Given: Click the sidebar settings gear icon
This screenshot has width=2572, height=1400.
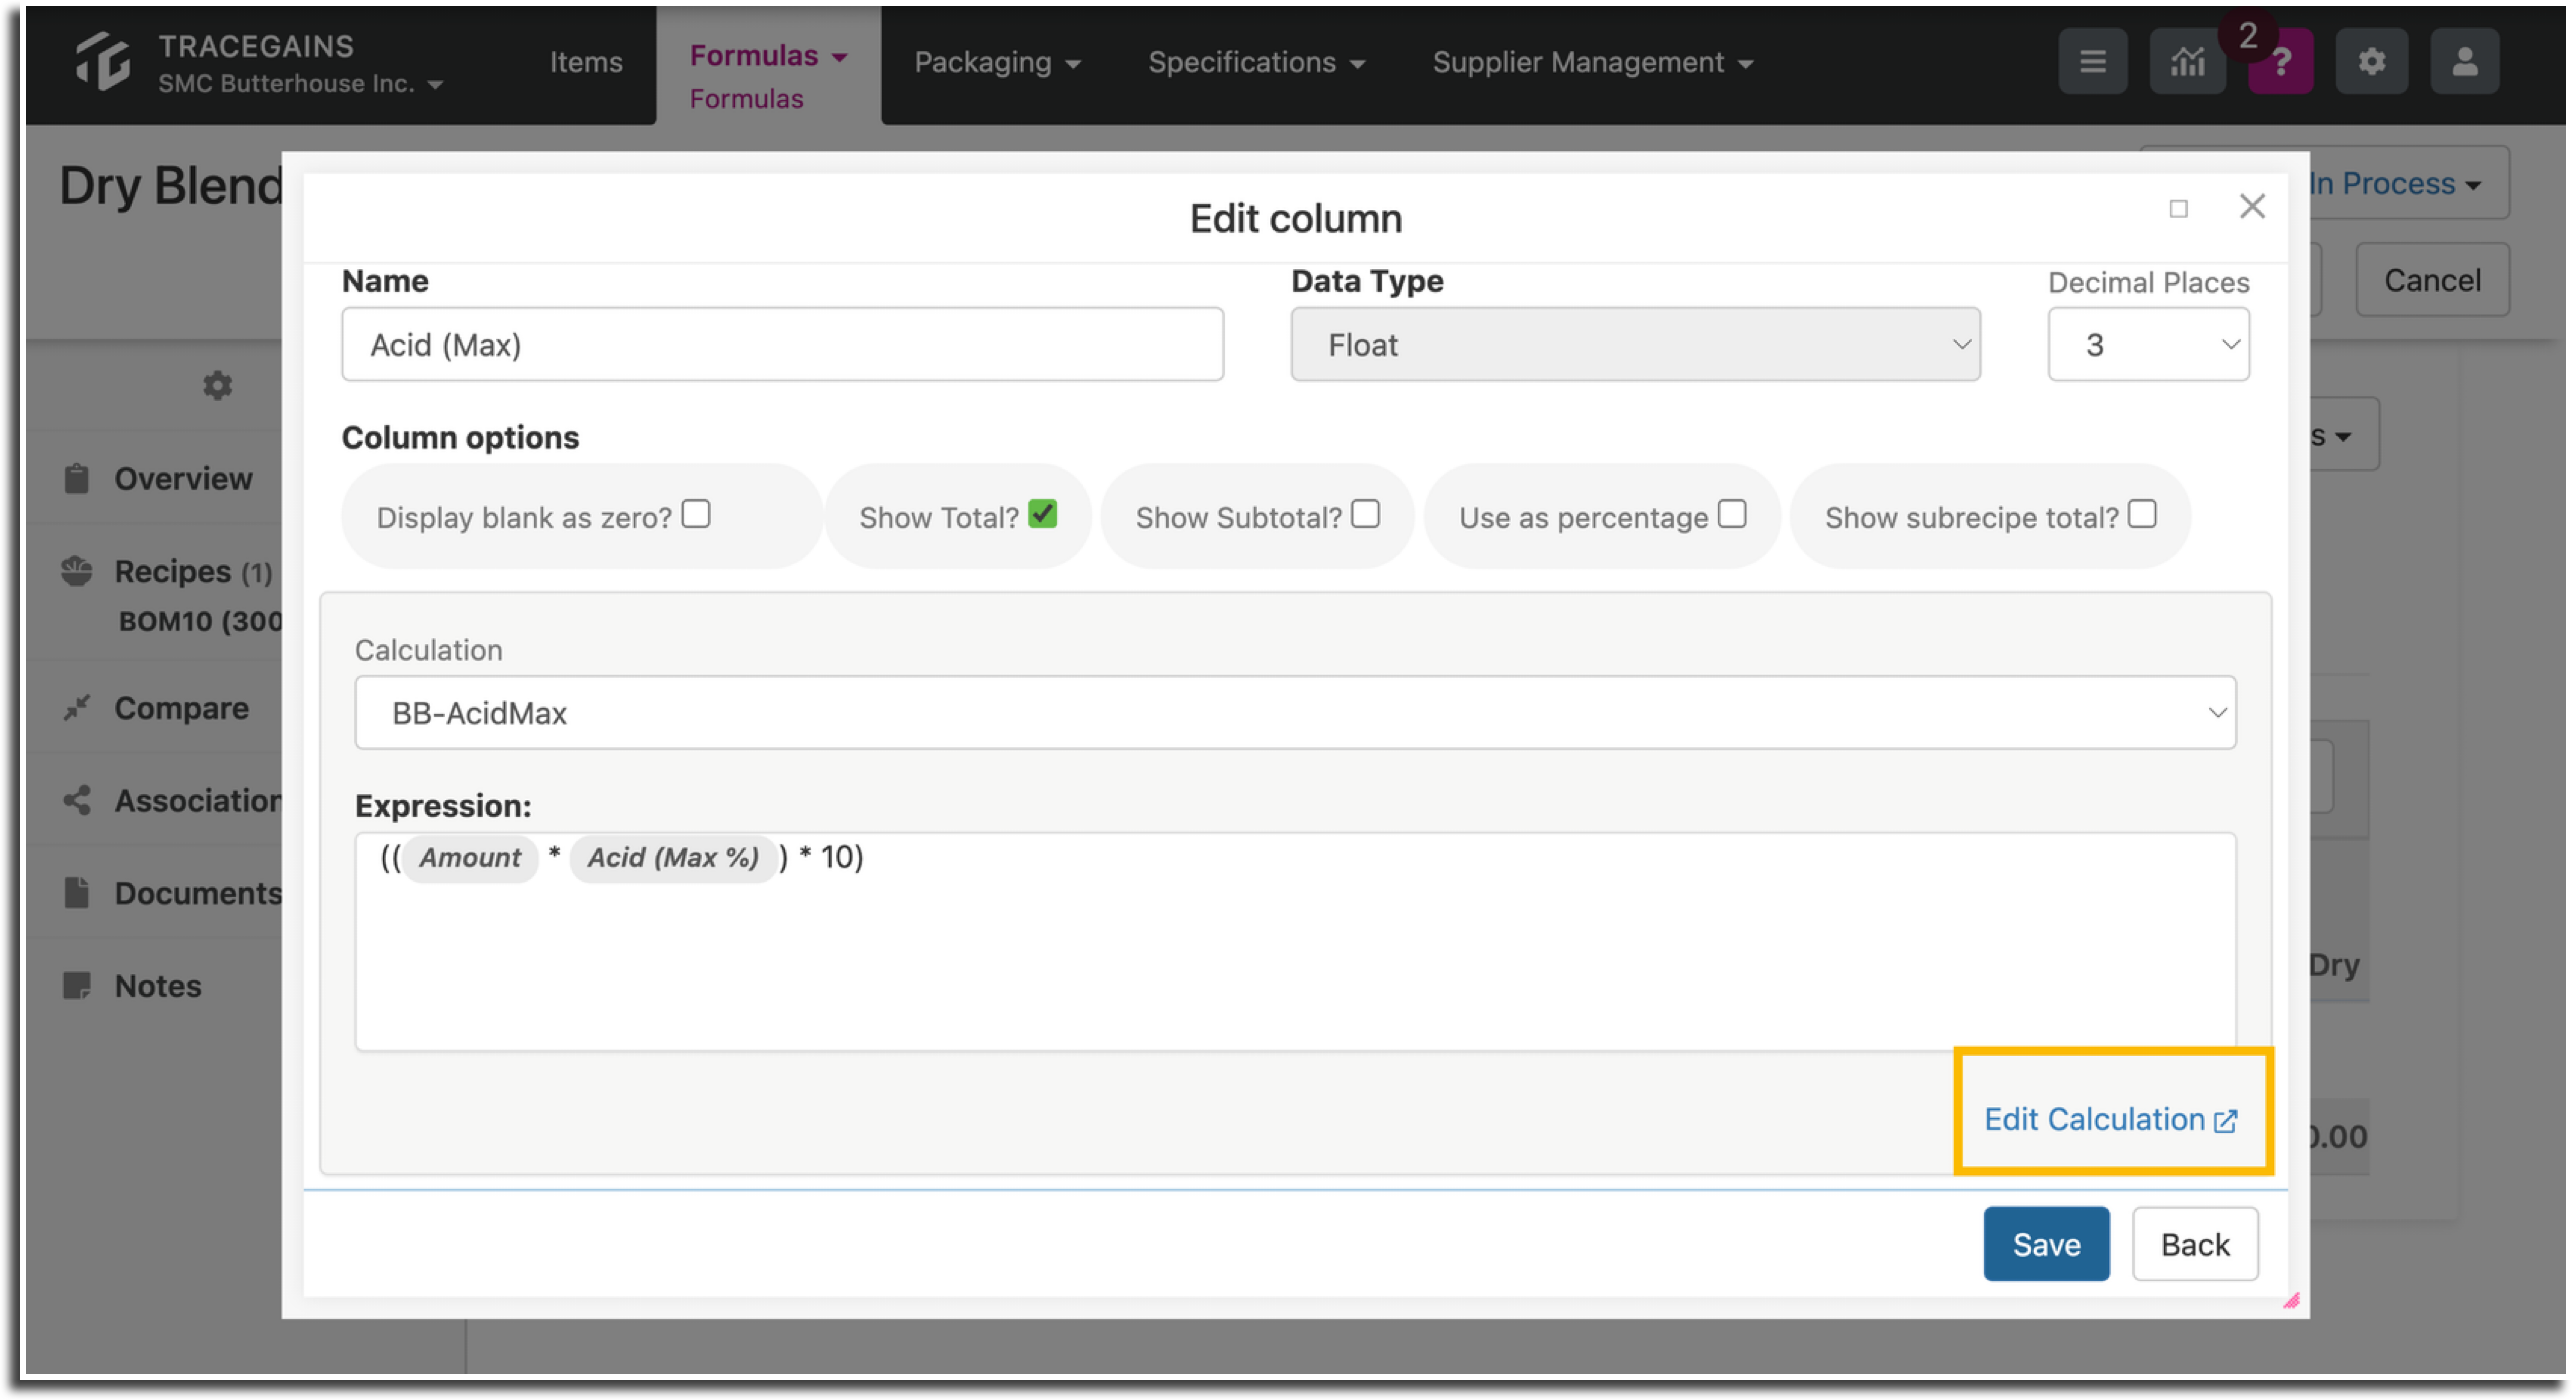Looking at the screenshot, I should (217, 385).
